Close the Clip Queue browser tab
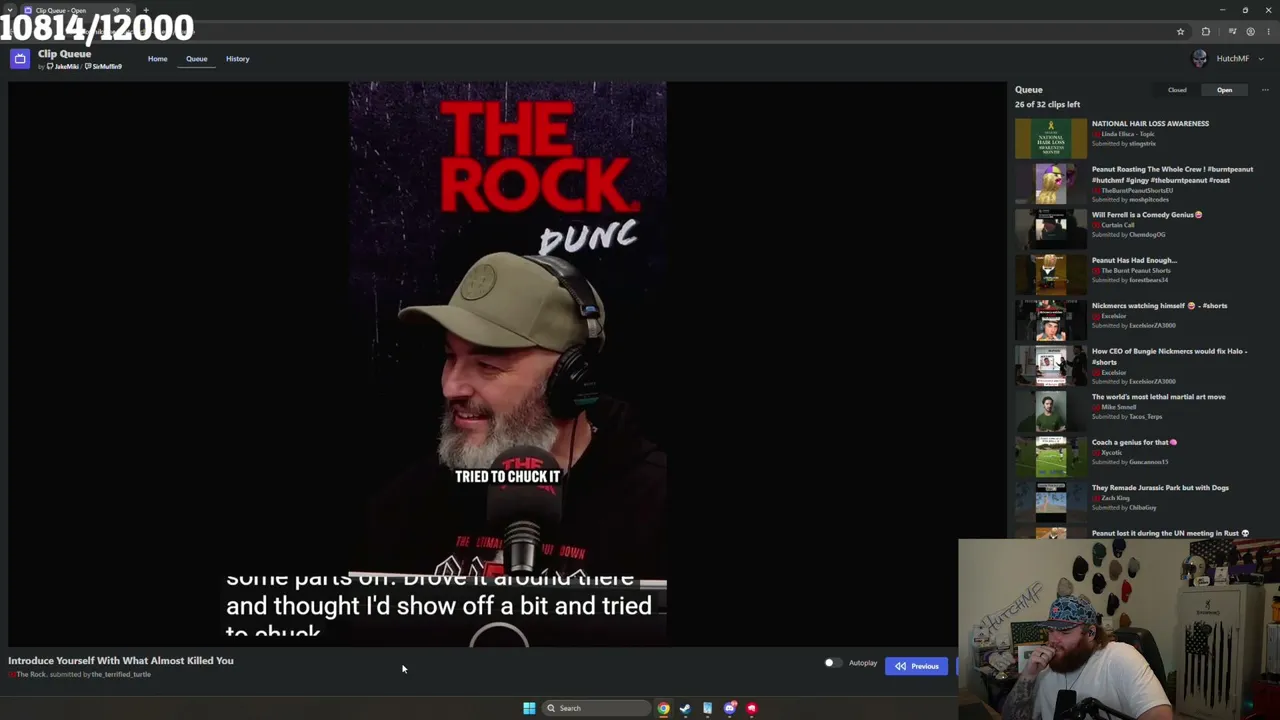 point(128,10)
